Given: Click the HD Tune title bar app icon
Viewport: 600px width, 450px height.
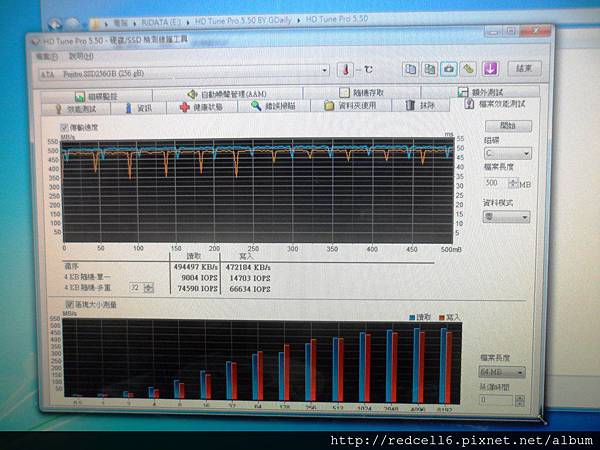Looking at the screenshot, I should 35,41.
